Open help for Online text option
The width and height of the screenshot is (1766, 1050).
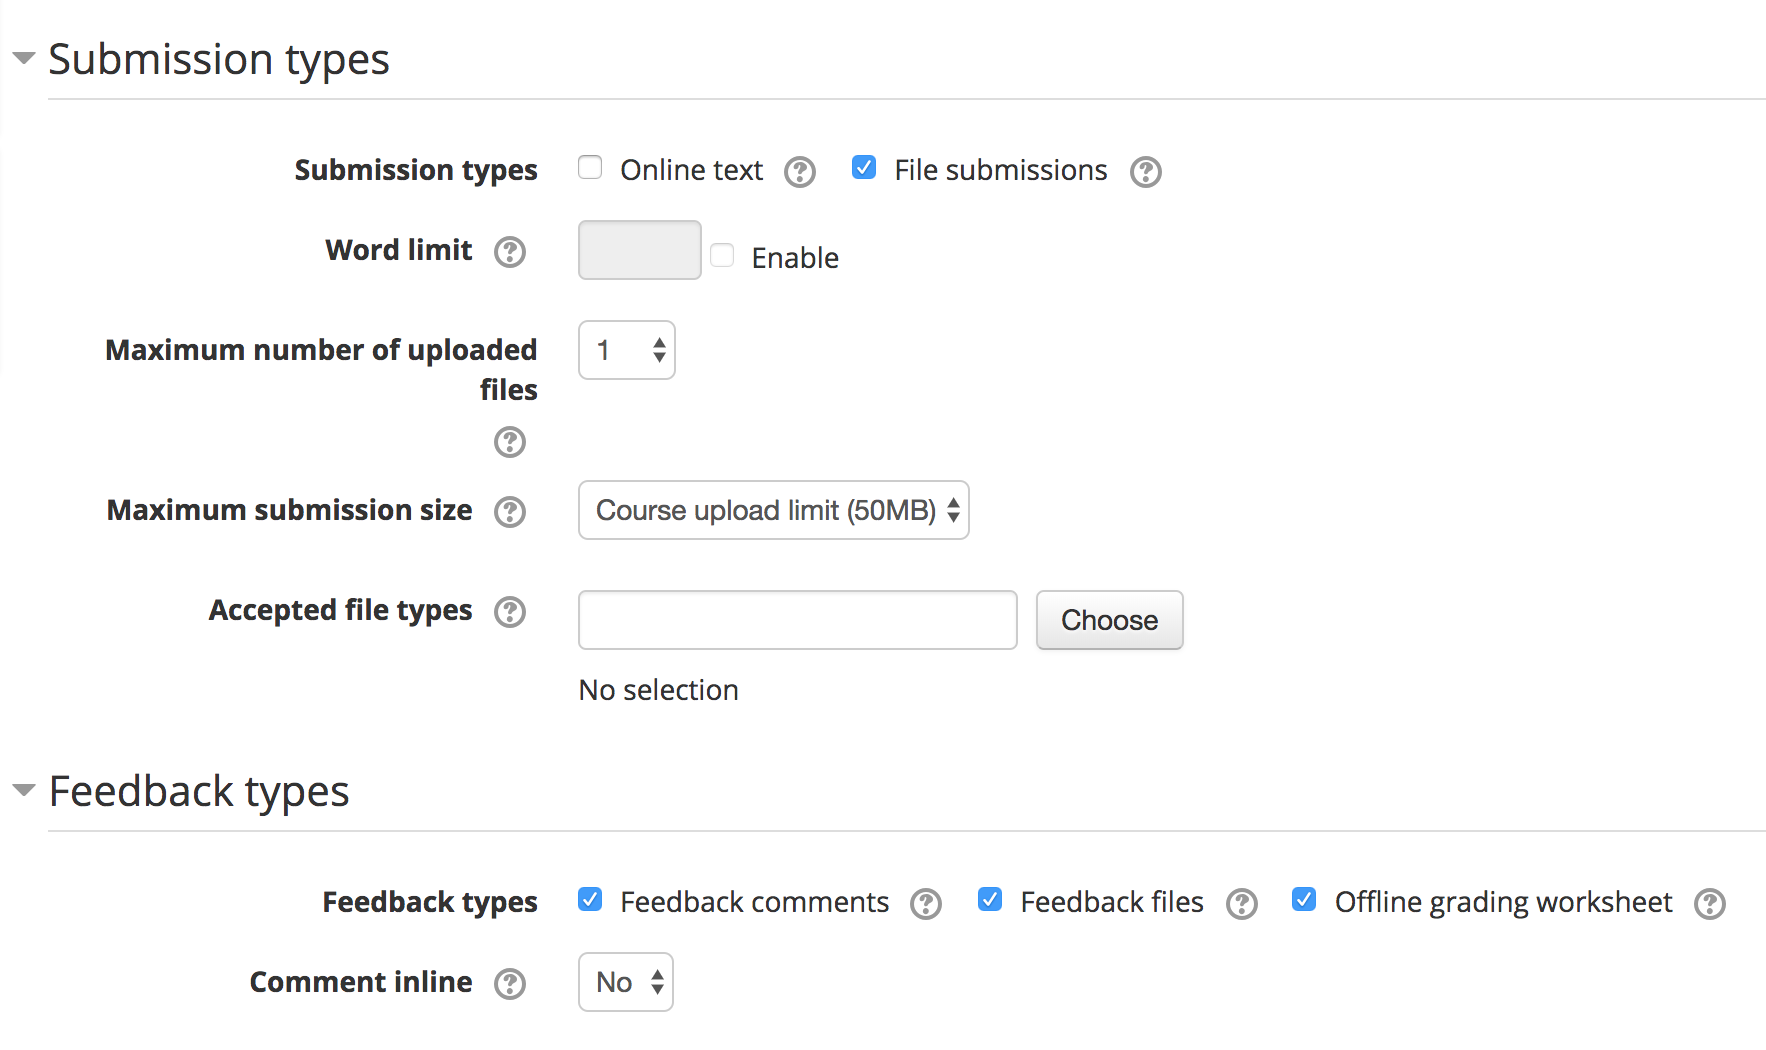(x=800, y=172)
